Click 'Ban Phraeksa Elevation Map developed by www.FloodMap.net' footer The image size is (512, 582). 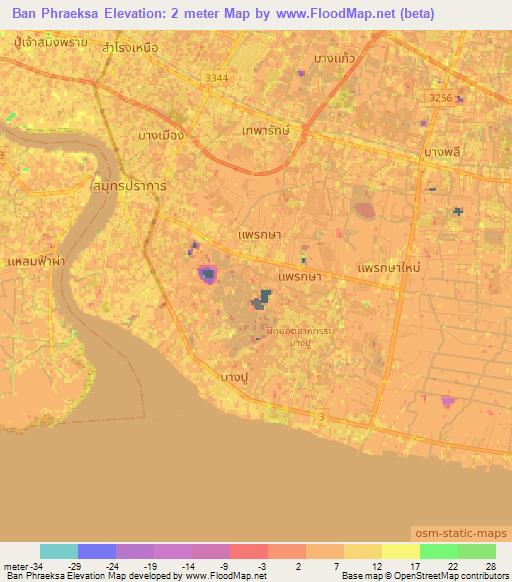point(137,576)
